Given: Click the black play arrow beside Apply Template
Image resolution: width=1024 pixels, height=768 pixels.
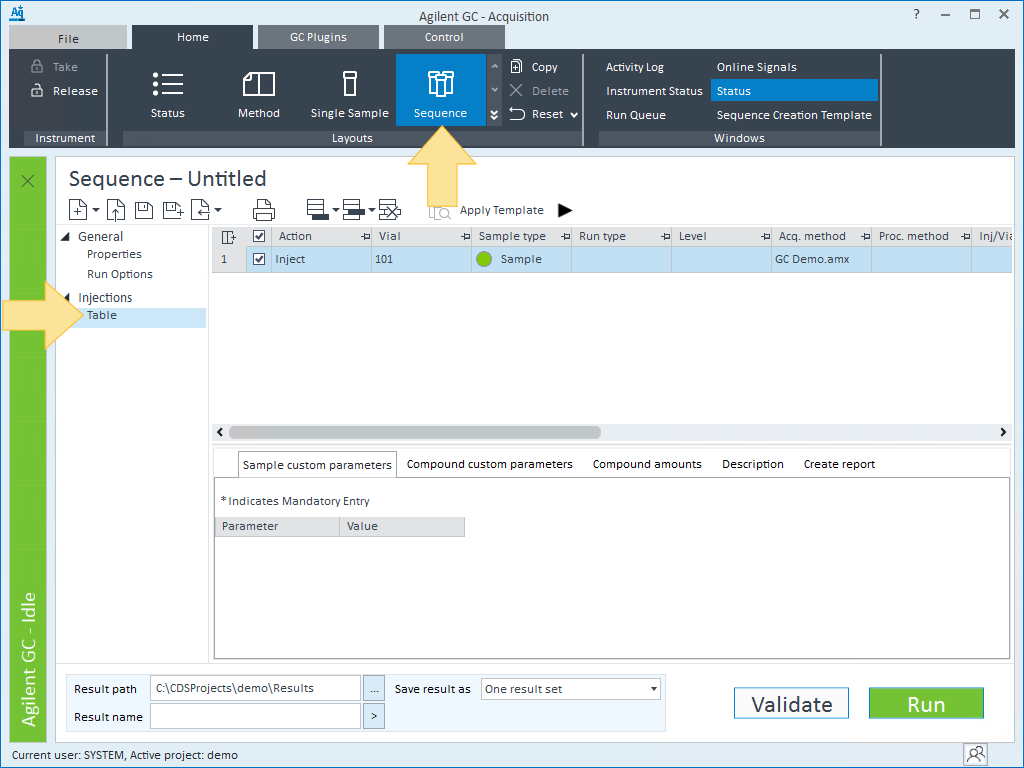Looking at the screenshot, I should [565, 210].
